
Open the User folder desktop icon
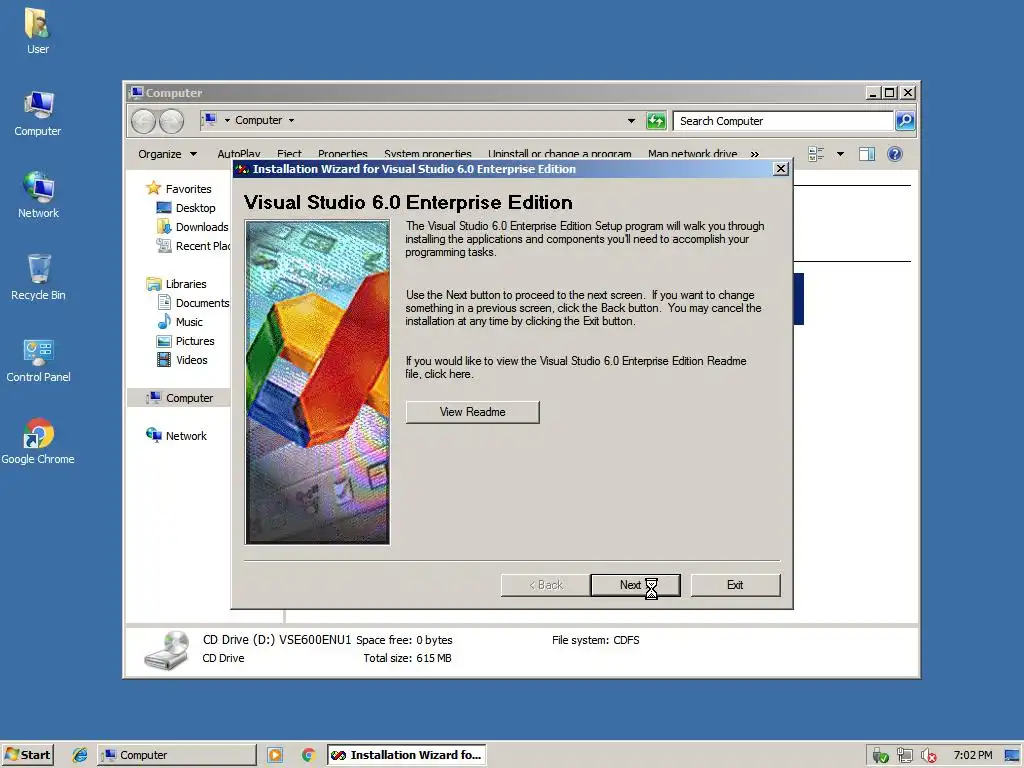tap(37, 31)
